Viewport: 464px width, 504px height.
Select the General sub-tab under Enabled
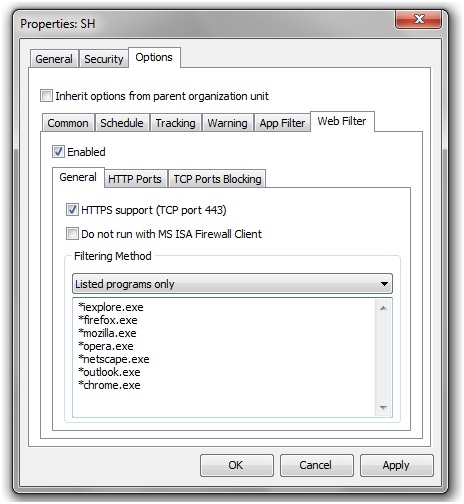78,177
